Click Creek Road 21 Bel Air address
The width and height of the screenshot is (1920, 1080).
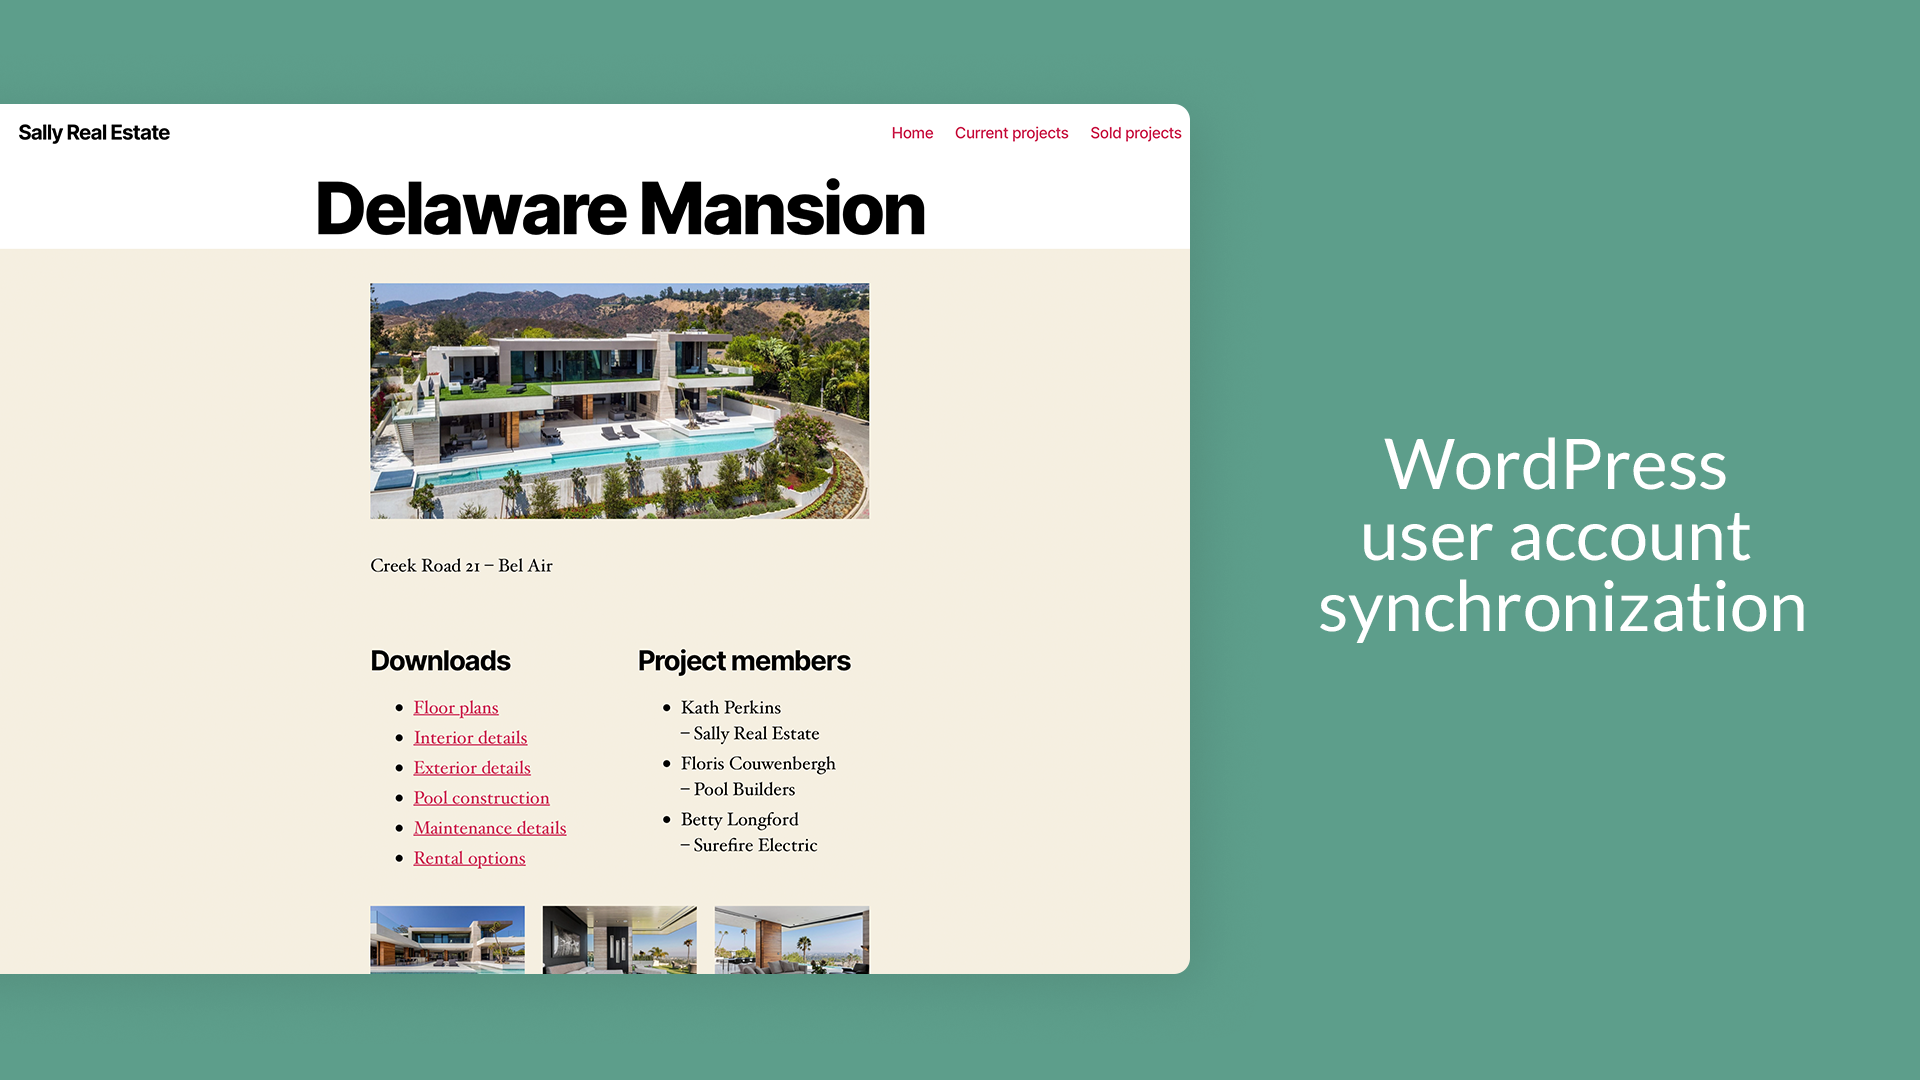coord(462,564)
